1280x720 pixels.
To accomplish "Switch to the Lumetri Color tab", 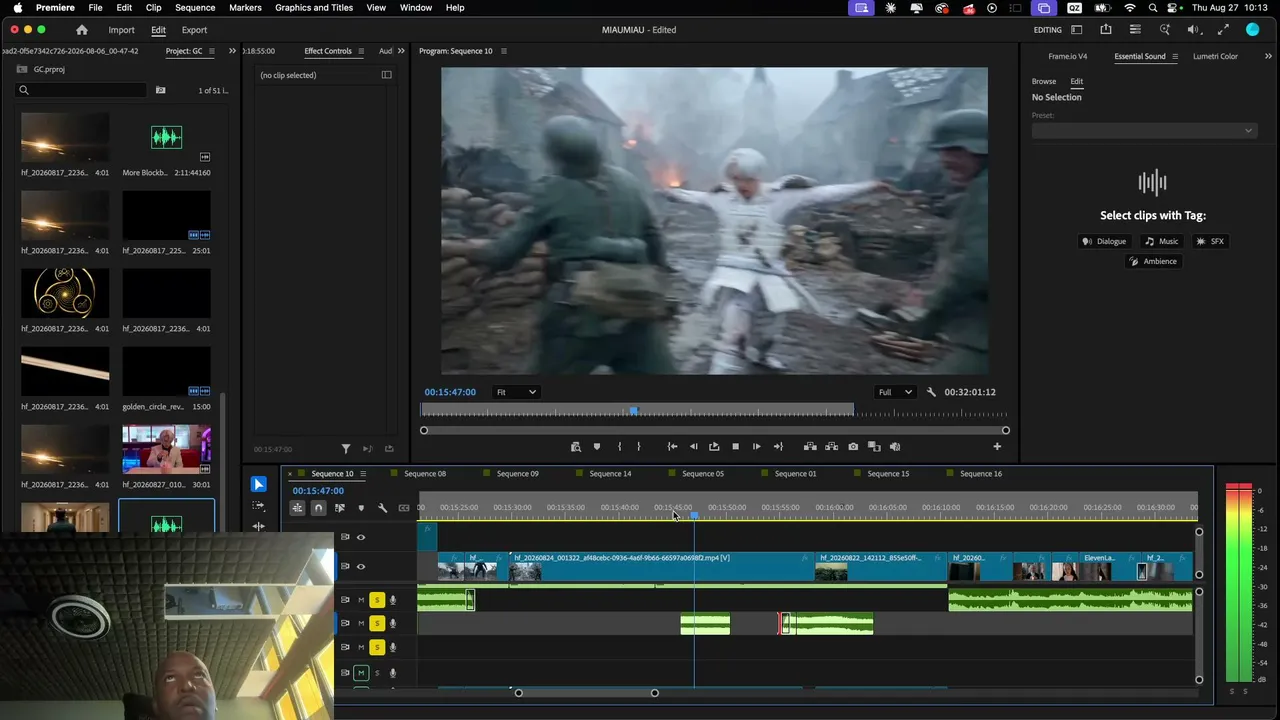I will click(1215, 56).
